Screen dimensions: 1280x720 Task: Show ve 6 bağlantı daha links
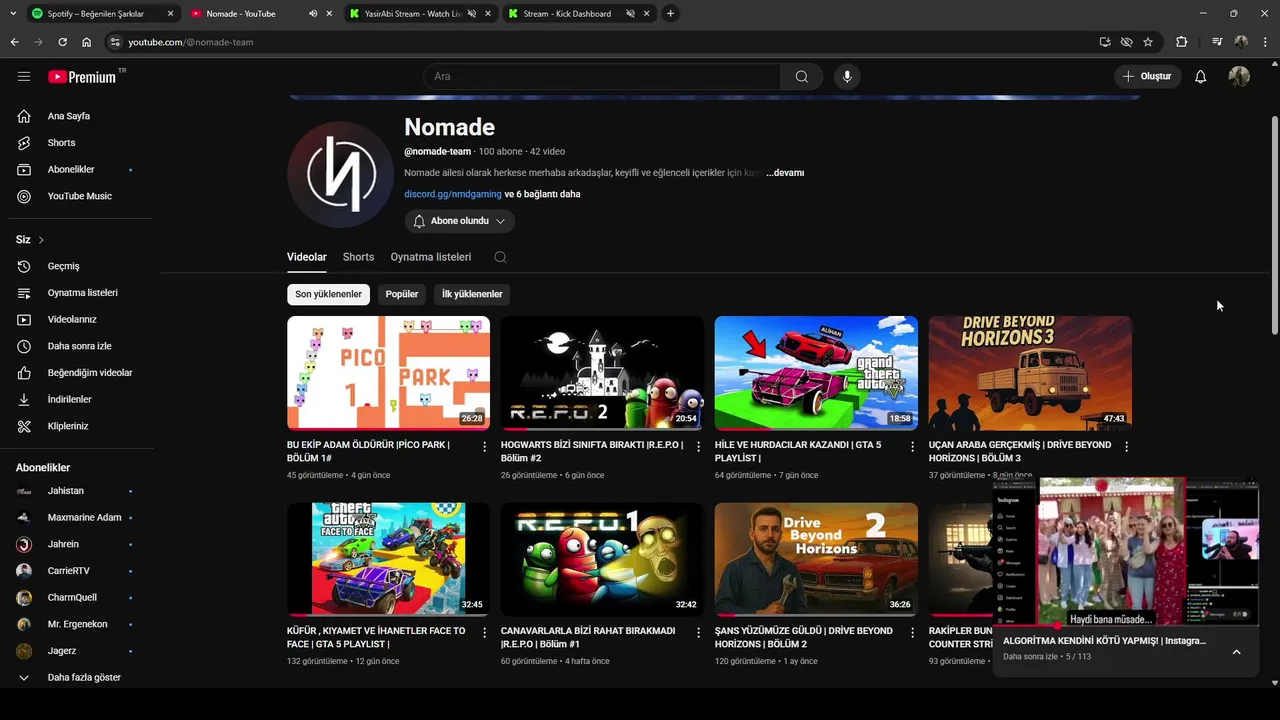click(x=542, y=194)
